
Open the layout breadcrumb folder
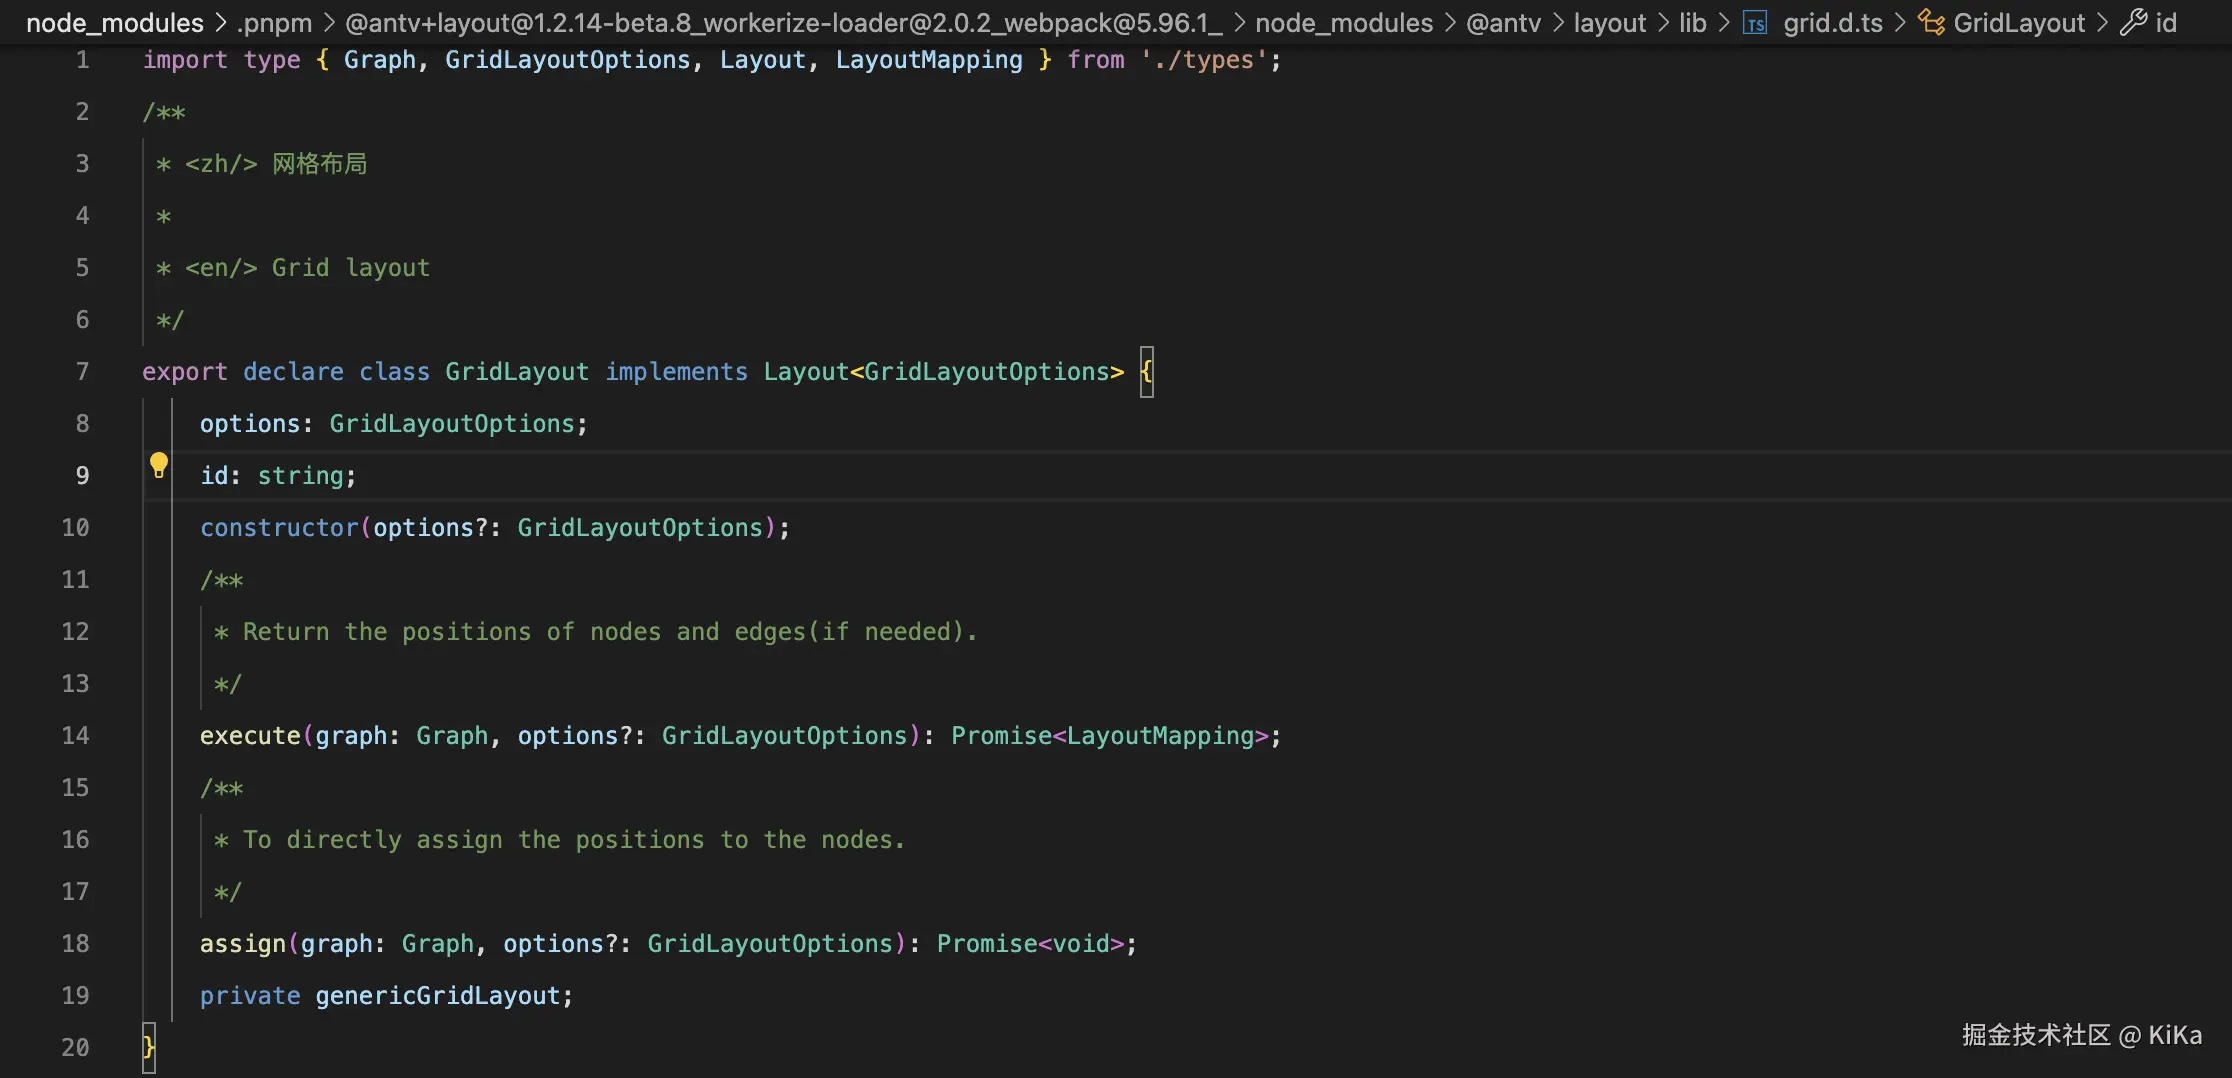[1609, 22]
